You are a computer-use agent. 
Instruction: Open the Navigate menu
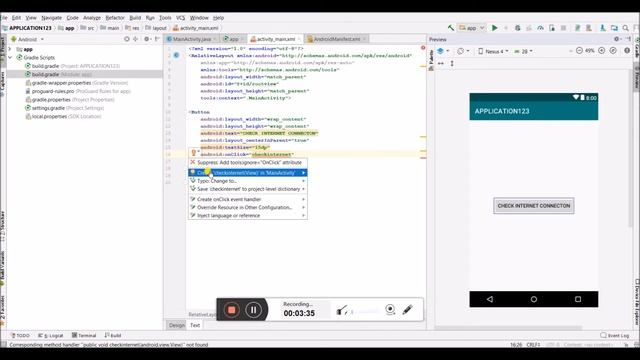51,18
